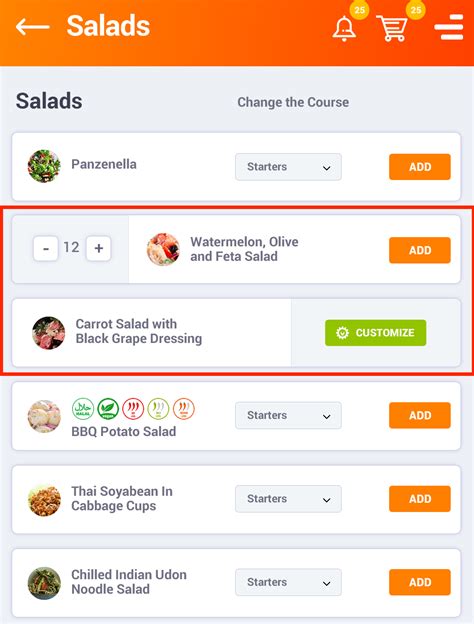Add Watermelon, Olive and Feta Salad
Image resolution: width=474 pixels, height=624 pixels.
click(x=420, y=250)
